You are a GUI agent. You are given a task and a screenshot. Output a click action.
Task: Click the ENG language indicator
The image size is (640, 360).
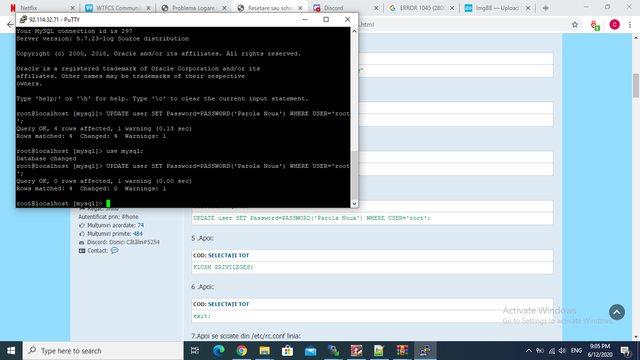pyautogui.click(x=576, y=351)
